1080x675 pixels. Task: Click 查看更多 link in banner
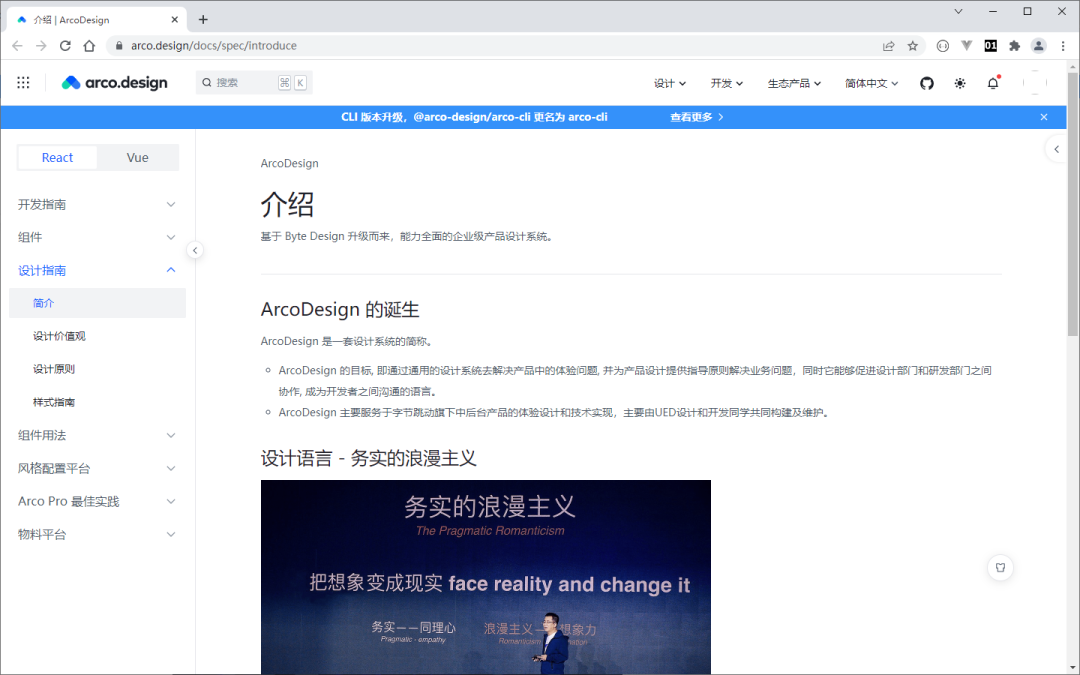click(696, 117)
